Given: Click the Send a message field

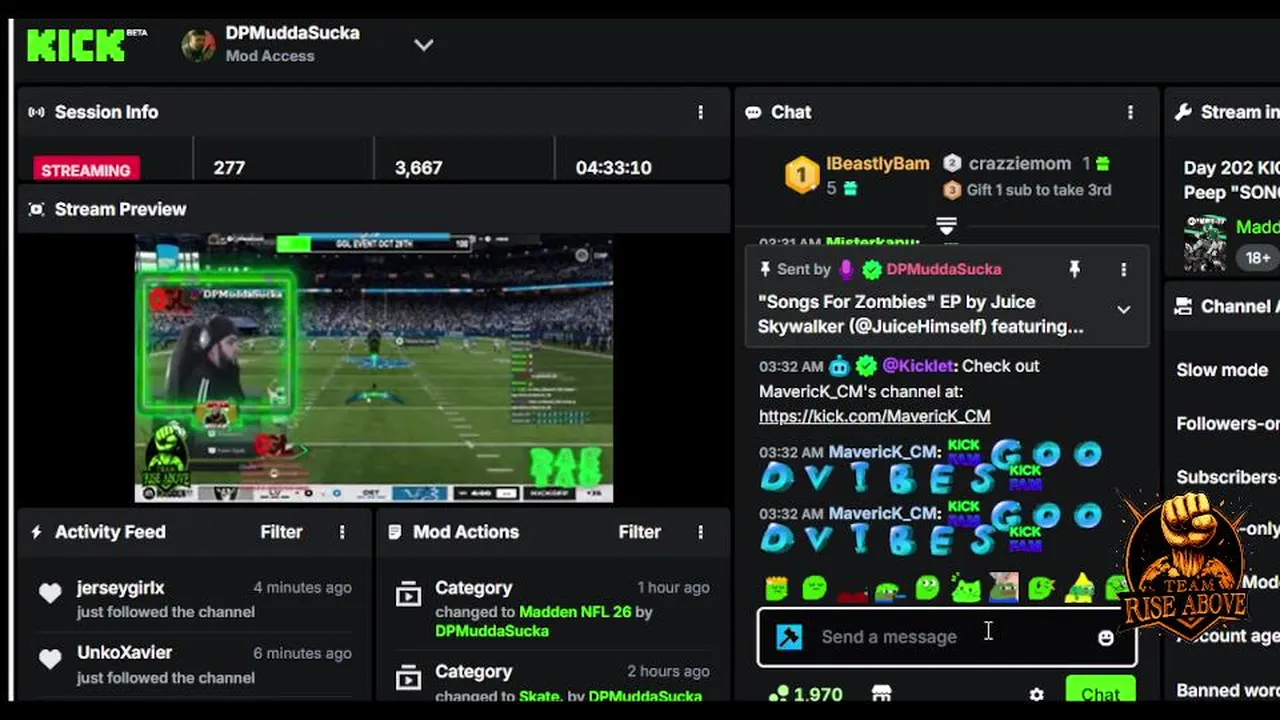Looking at the screenshot, I should click(946, 637).
